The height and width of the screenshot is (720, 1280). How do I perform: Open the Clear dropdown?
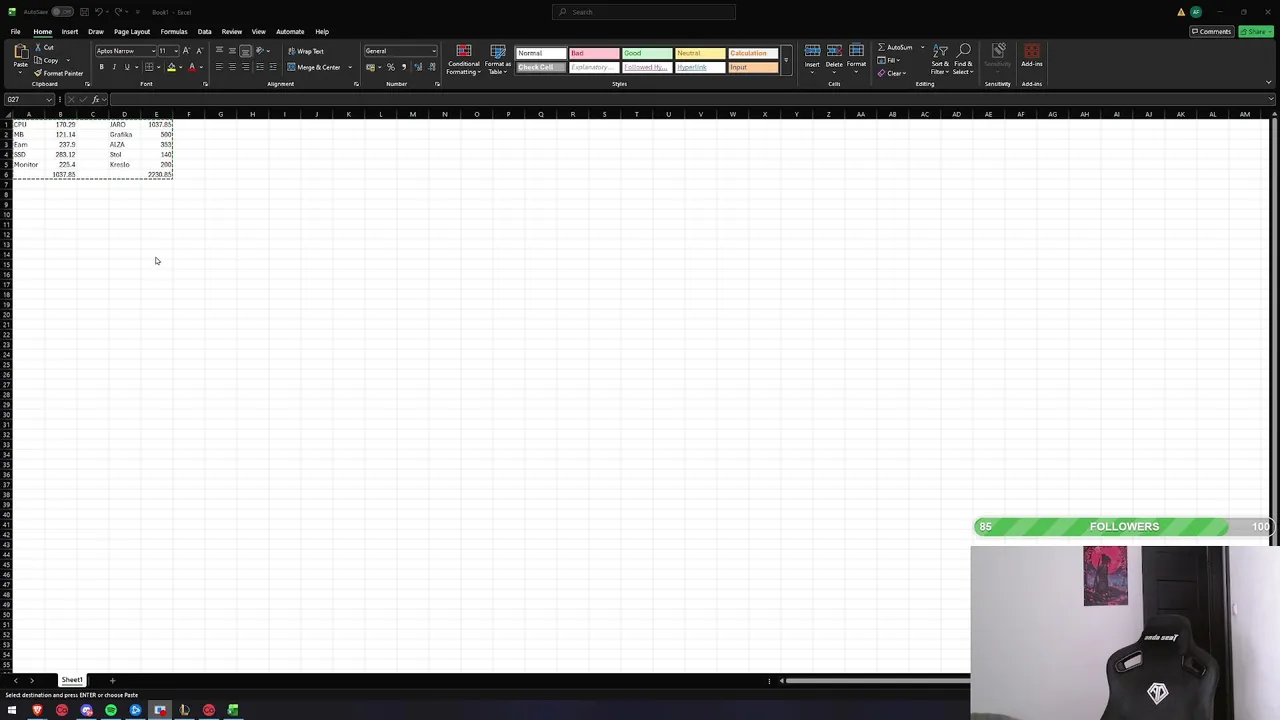pos(893,73)
